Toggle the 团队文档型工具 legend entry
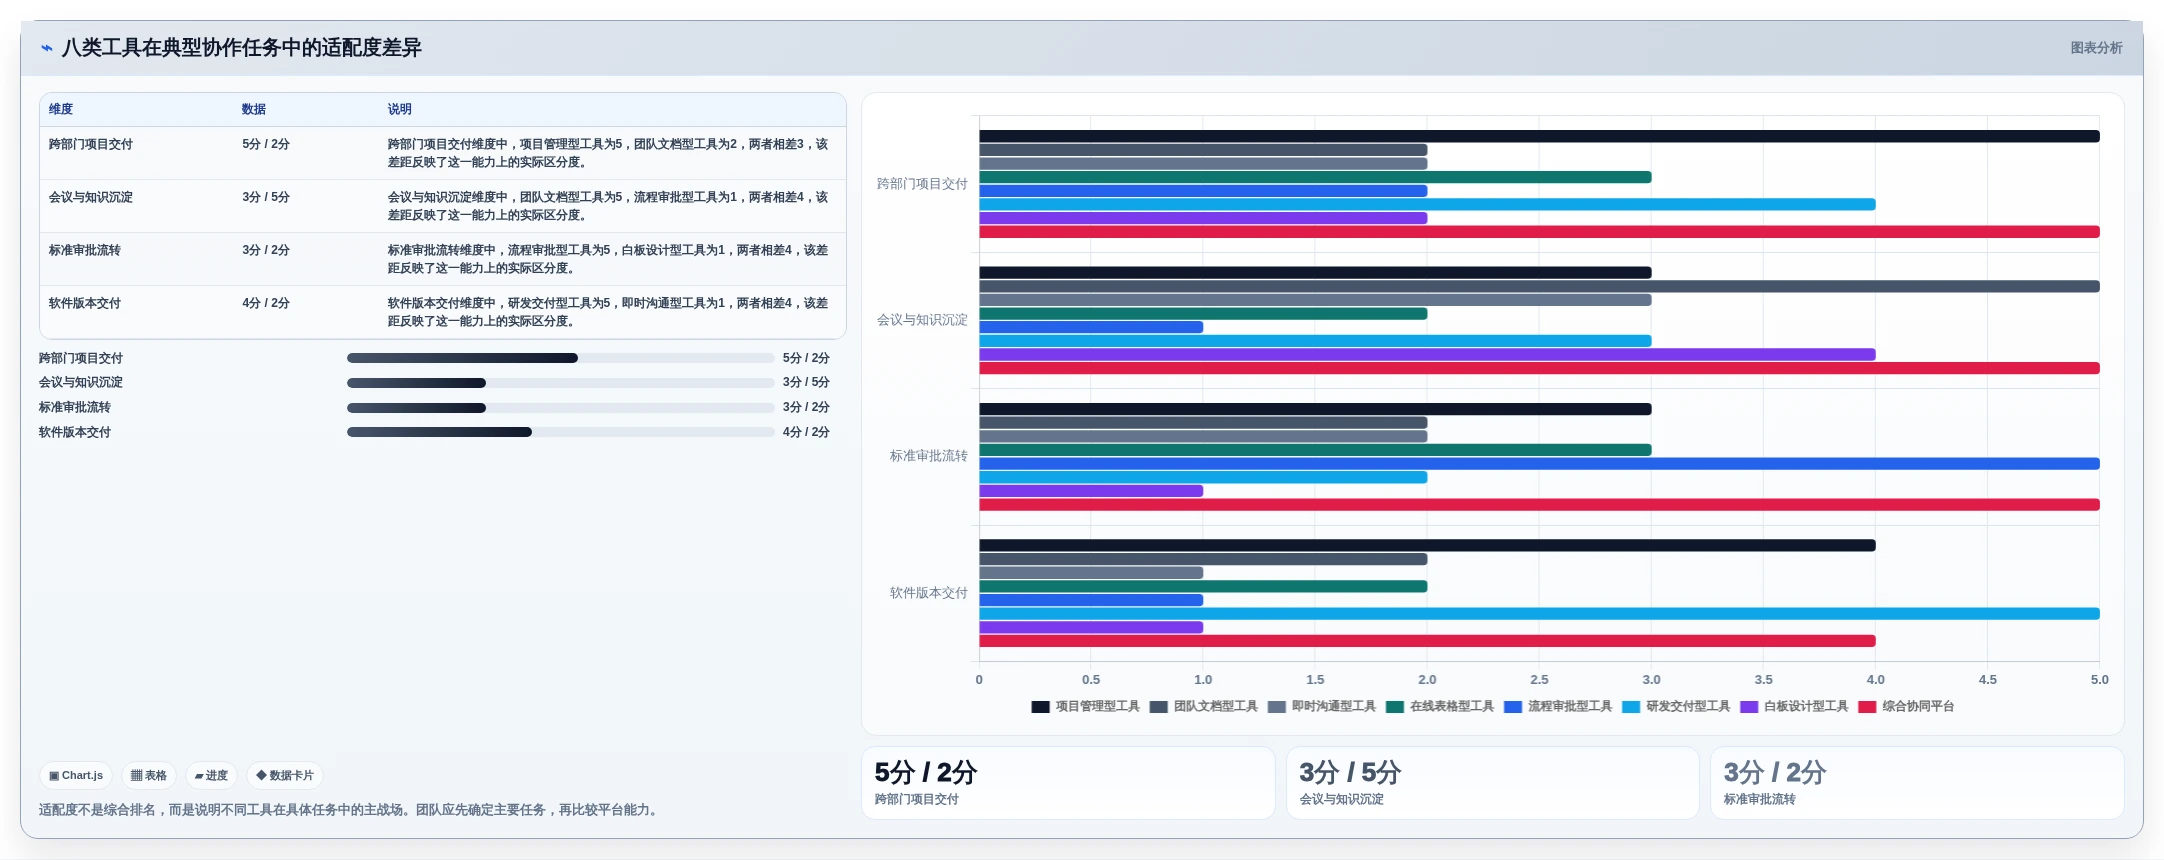 point(1204,707)
